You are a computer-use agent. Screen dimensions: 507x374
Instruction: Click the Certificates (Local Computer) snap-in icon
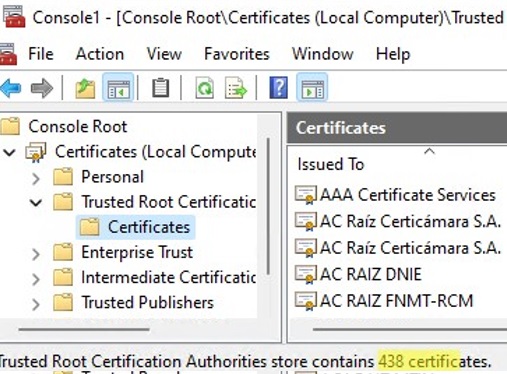(x=36, y=152)
